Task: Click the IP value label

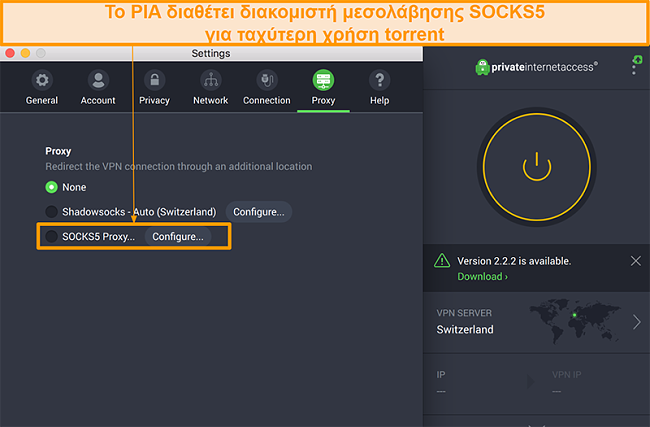Action: click(x=441, y=391)
